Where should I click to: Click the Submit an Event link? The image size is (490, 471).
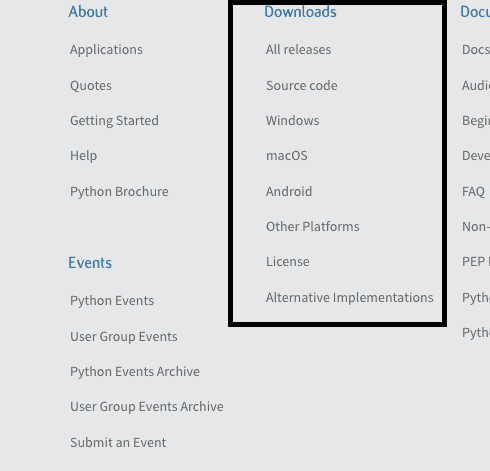[118, 443]
